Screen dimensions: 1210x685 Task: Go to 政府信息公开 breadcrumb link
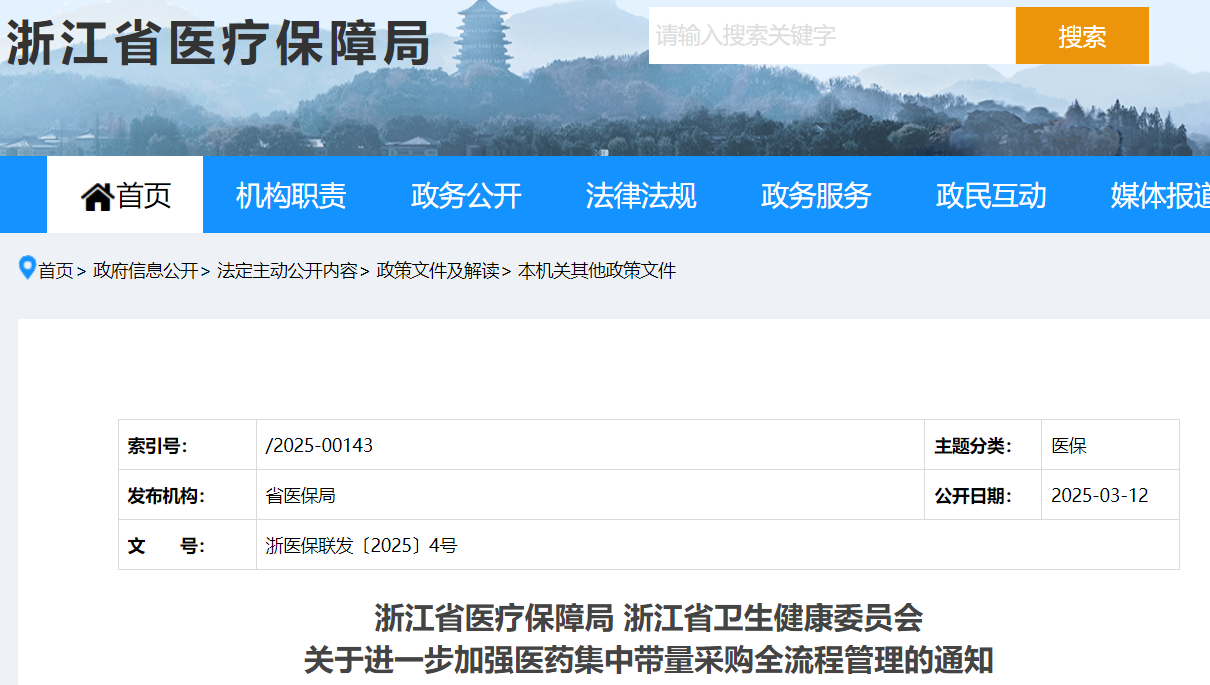pos(146,271)
